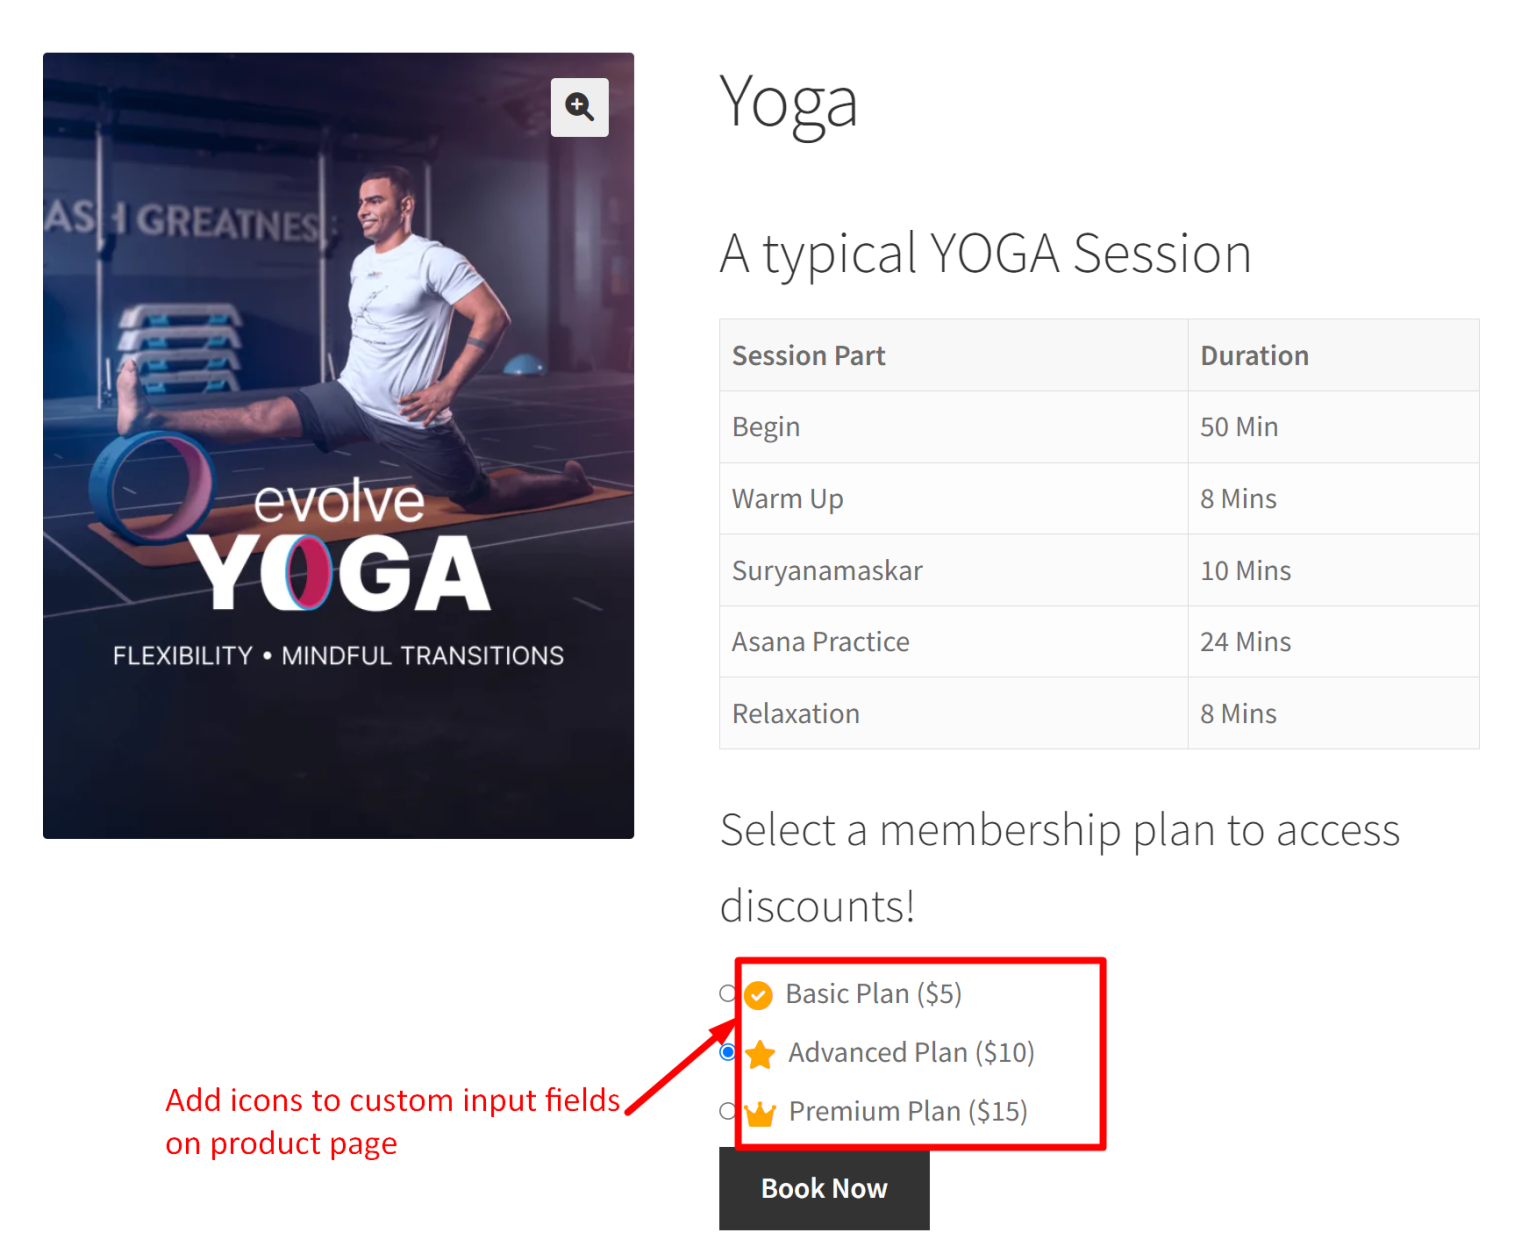Open the image zoom magnifier icon
This screenshot has height=1254, width=1536.
coord(580,107)
